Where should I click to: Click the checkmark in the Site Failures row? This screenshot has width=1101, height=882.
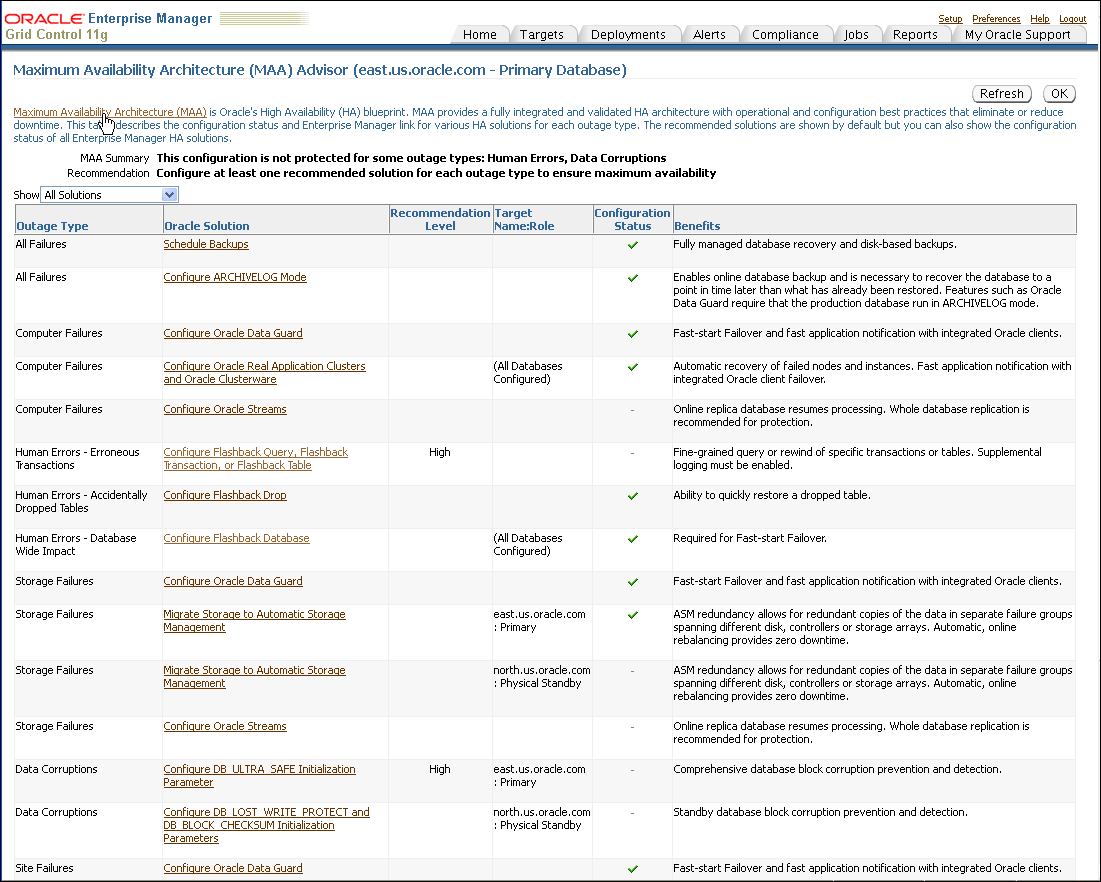coord(632,869)
